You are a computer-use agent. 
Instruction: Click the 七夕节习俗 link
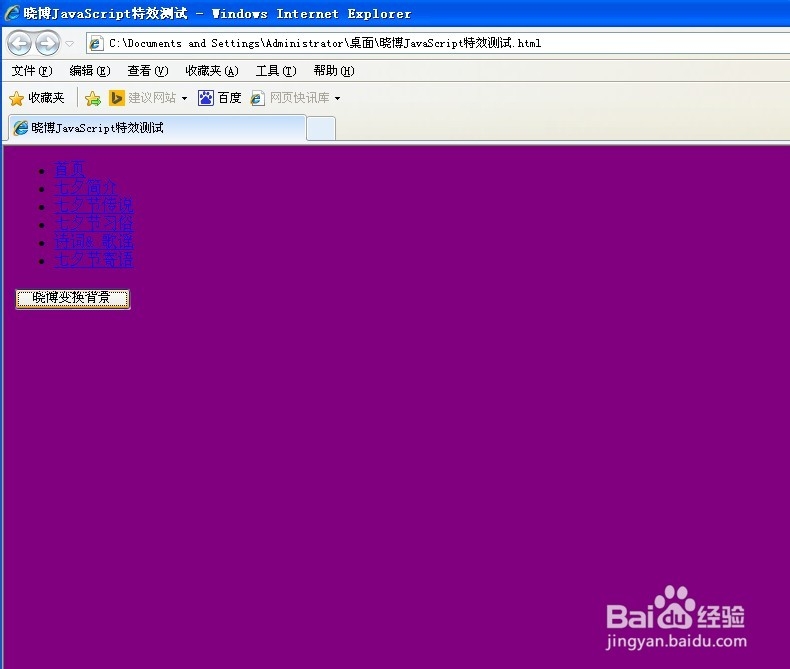pyautogui.click(x=94, y=224)
